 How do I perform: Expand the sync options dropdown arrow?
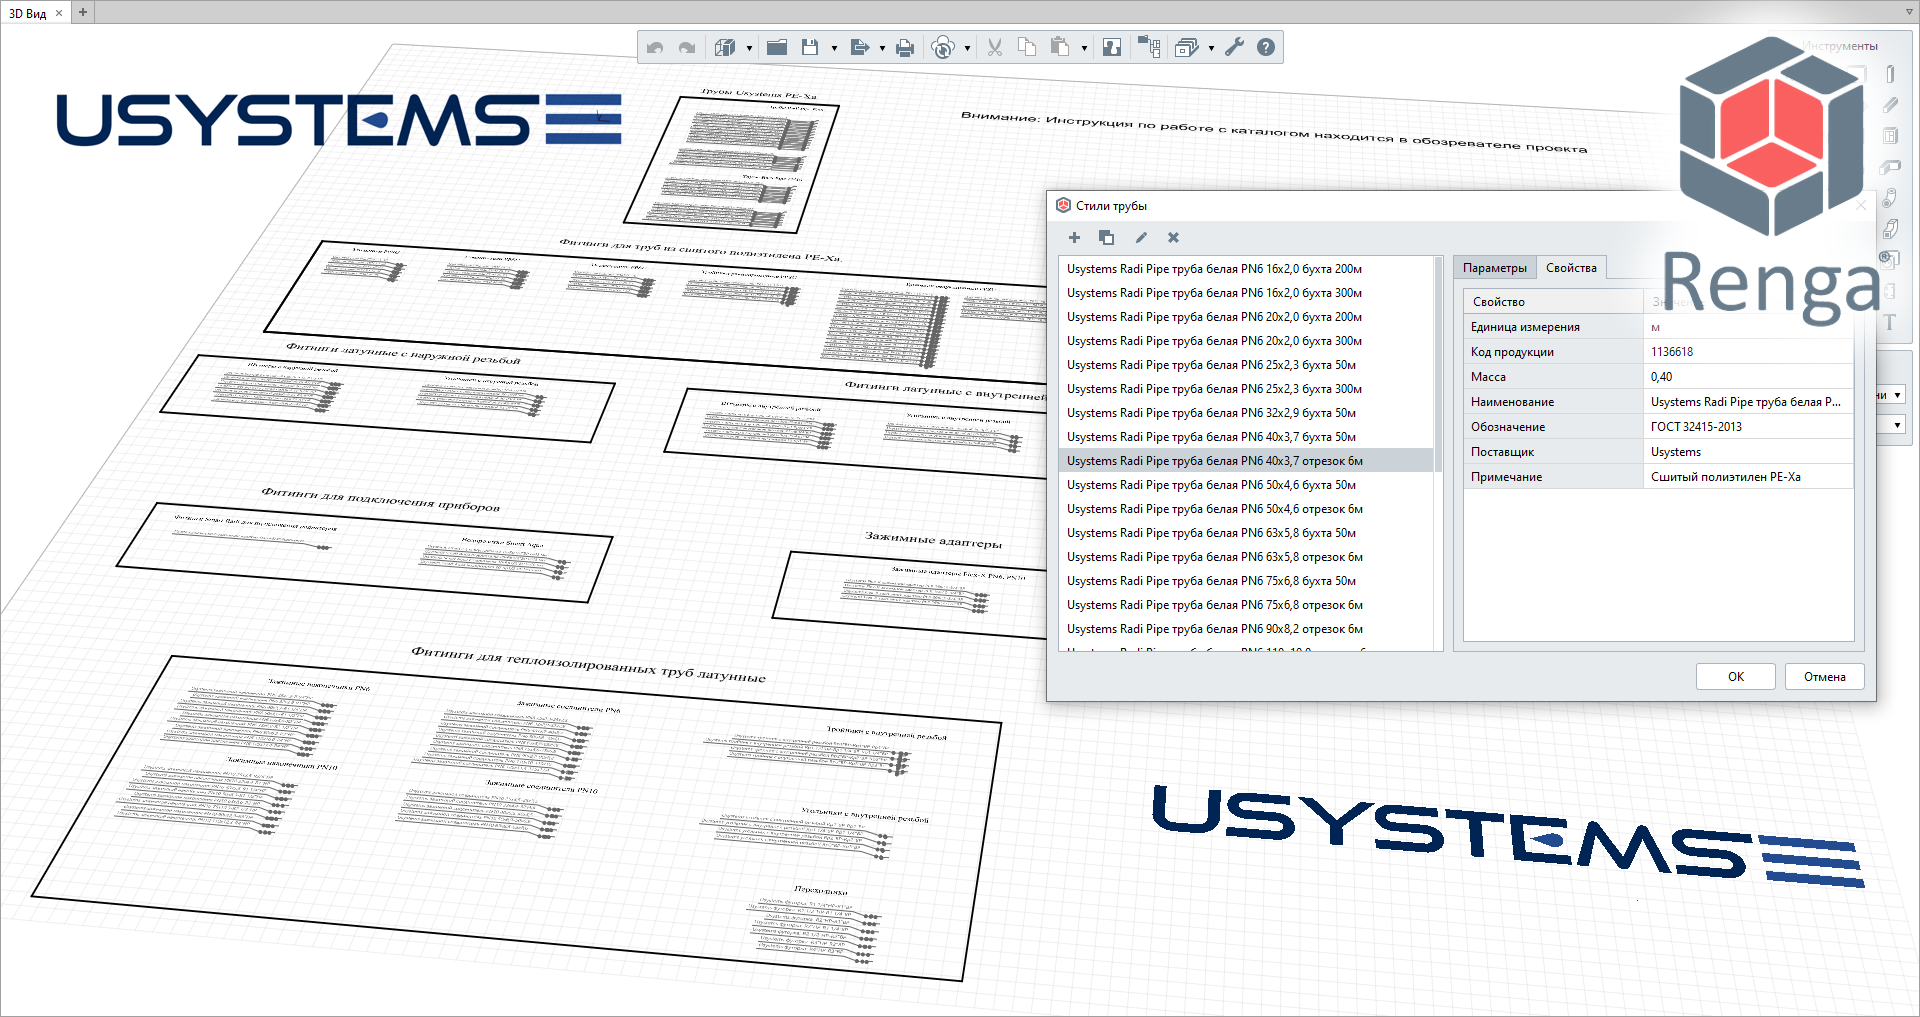967,48
